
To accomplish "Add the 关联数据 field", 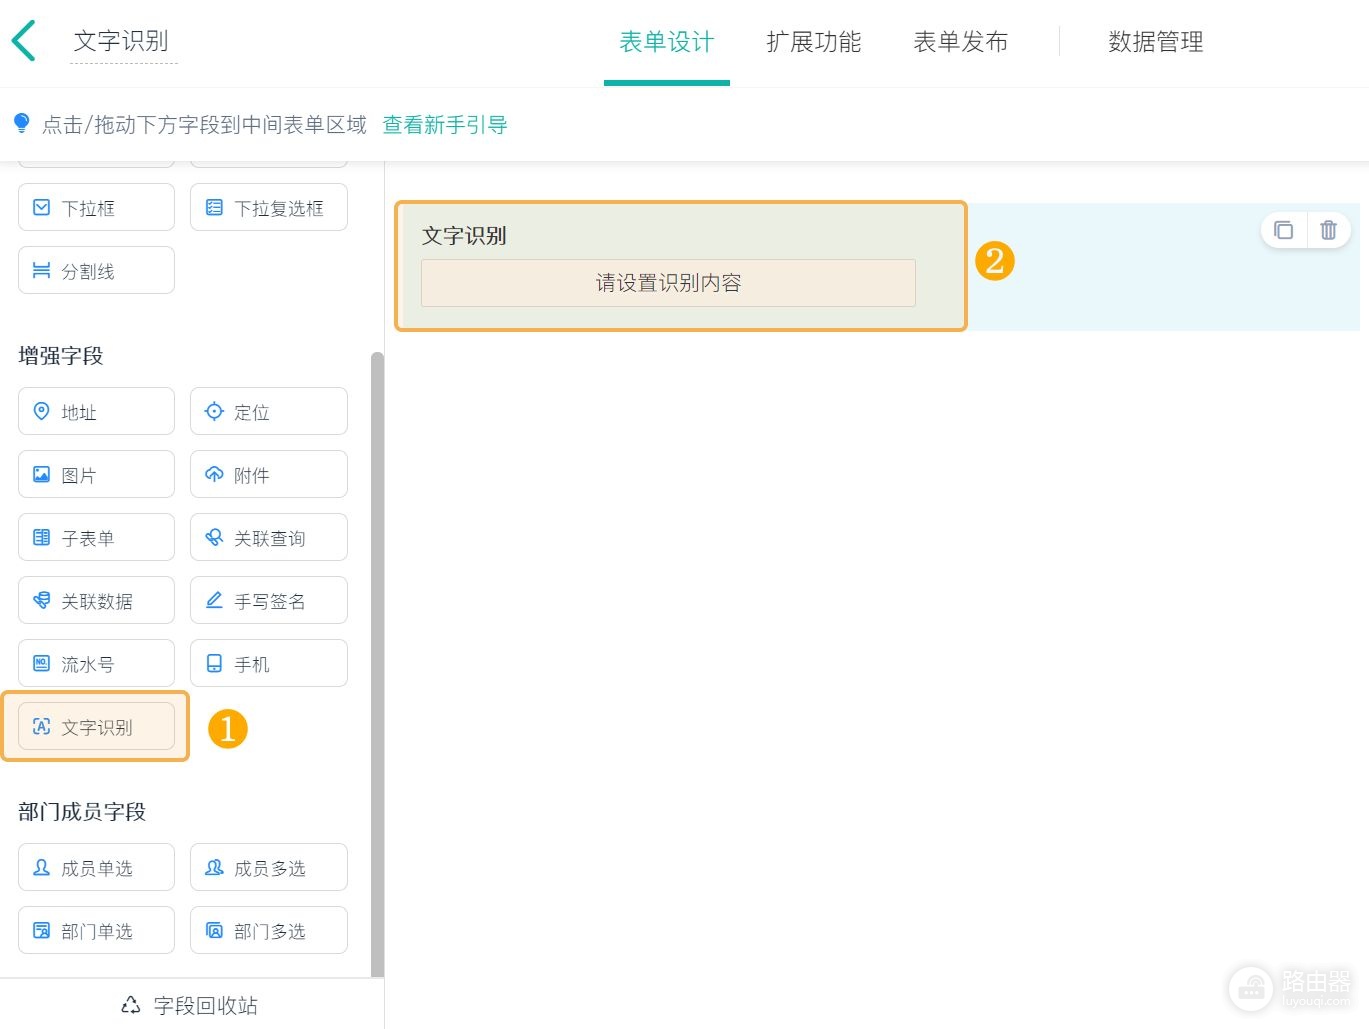I will [96, 600].
